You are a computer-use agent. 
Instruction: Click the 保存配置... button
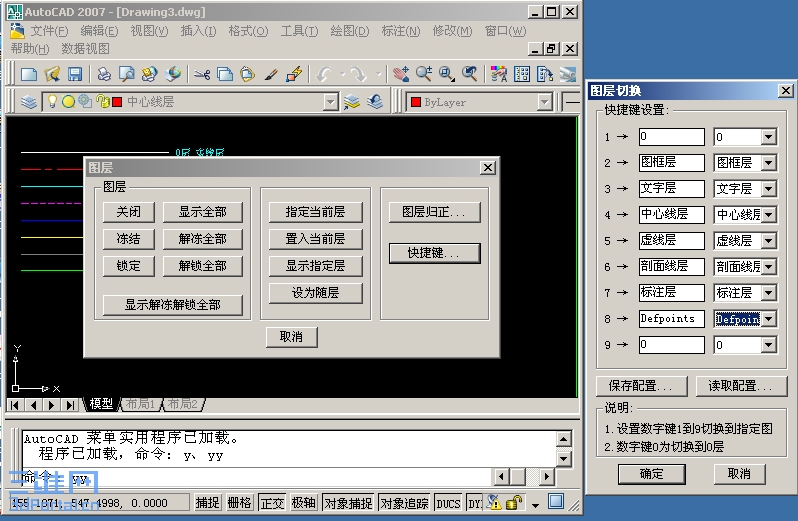pyautogui.click(x=641, y=386)
